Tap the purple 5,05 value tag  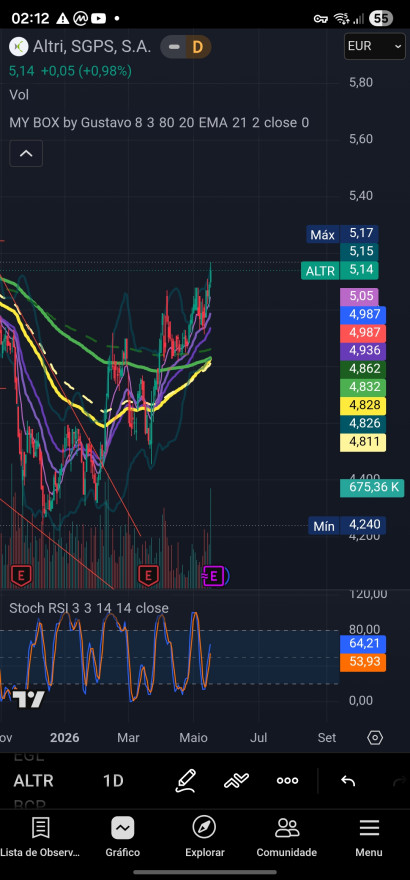[360, 296]
